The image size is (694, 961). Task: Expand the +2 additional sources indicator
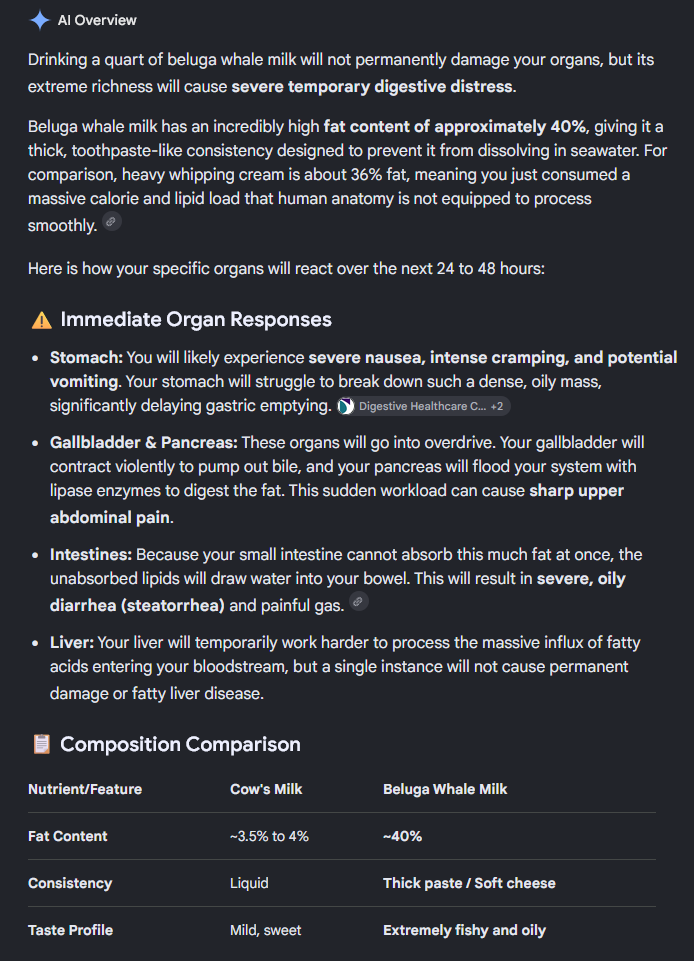click(x=497, y=406)
